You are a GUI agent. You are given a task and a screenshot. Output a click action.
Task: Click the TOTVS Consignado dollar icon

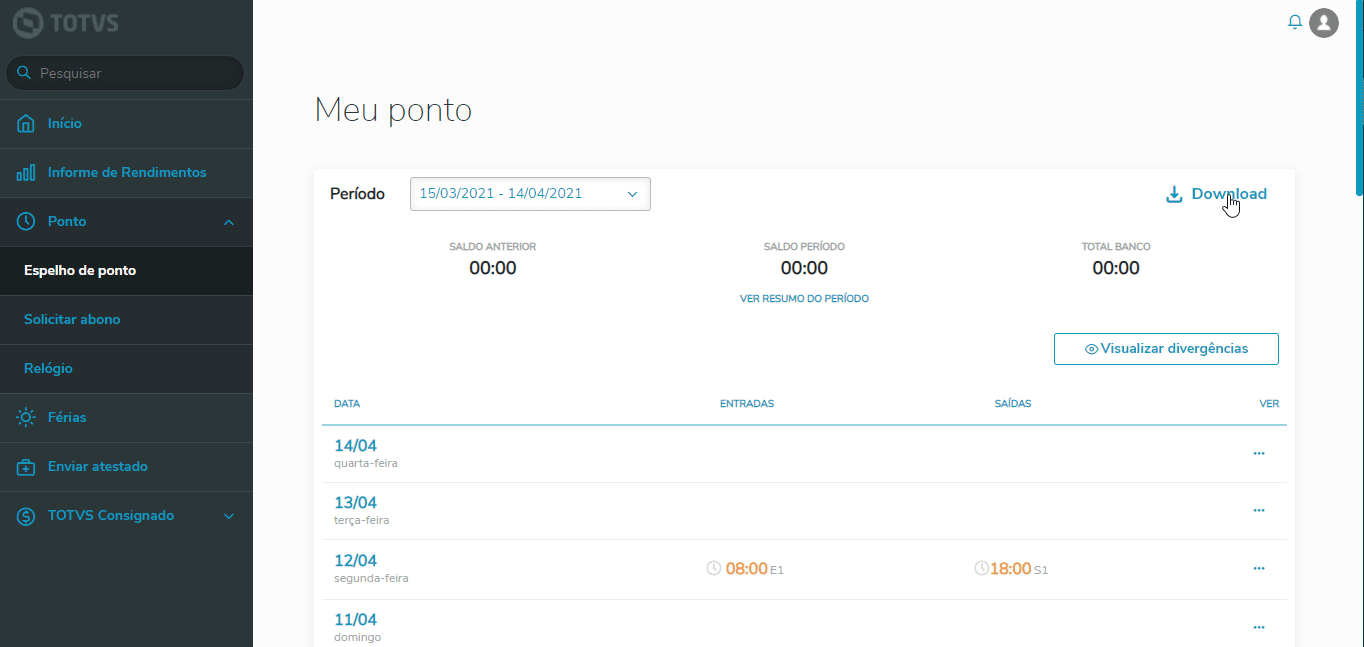26,516
